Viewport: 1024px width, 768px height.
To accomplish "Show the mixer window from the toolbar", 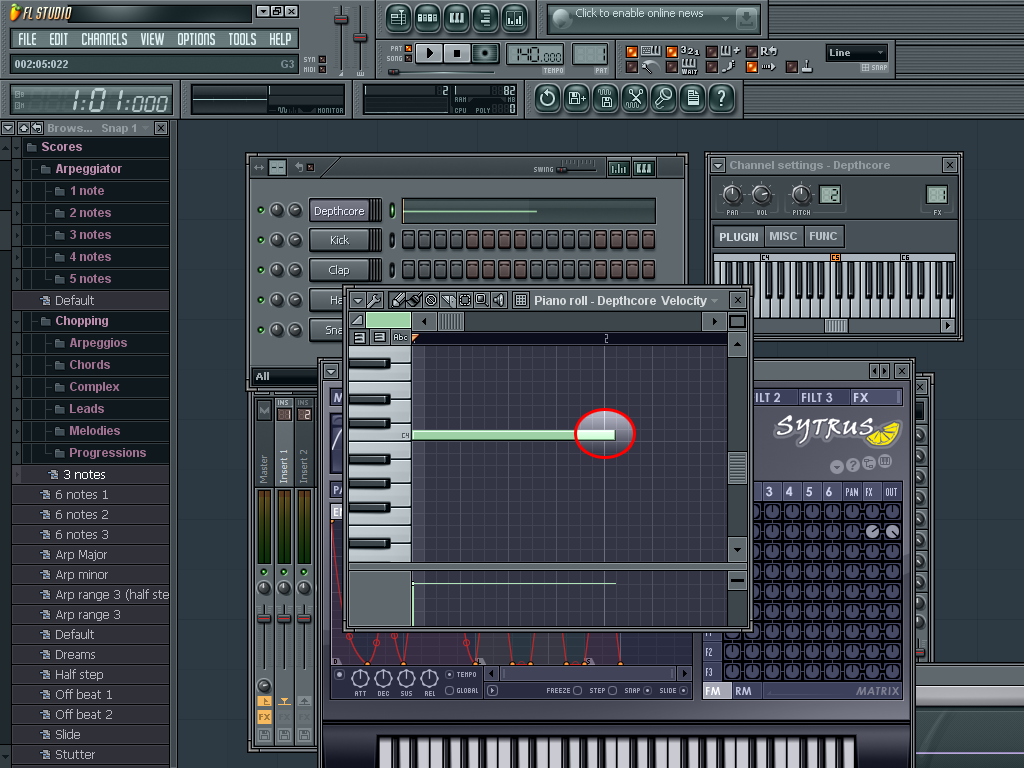I will click(x=515, y=18).
